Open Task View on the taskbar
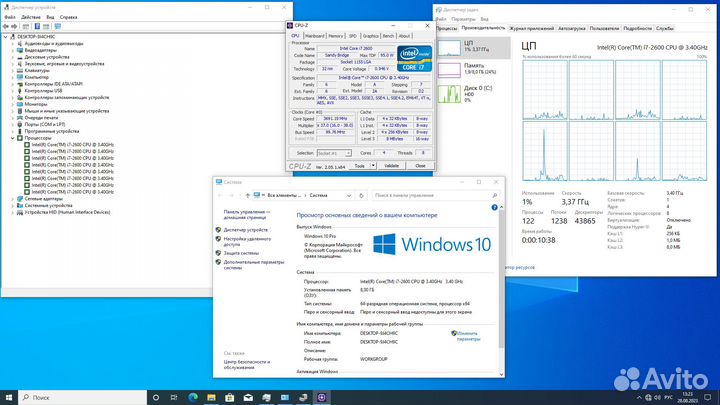This screenshot has width=720, height=405. coord(174,398)
